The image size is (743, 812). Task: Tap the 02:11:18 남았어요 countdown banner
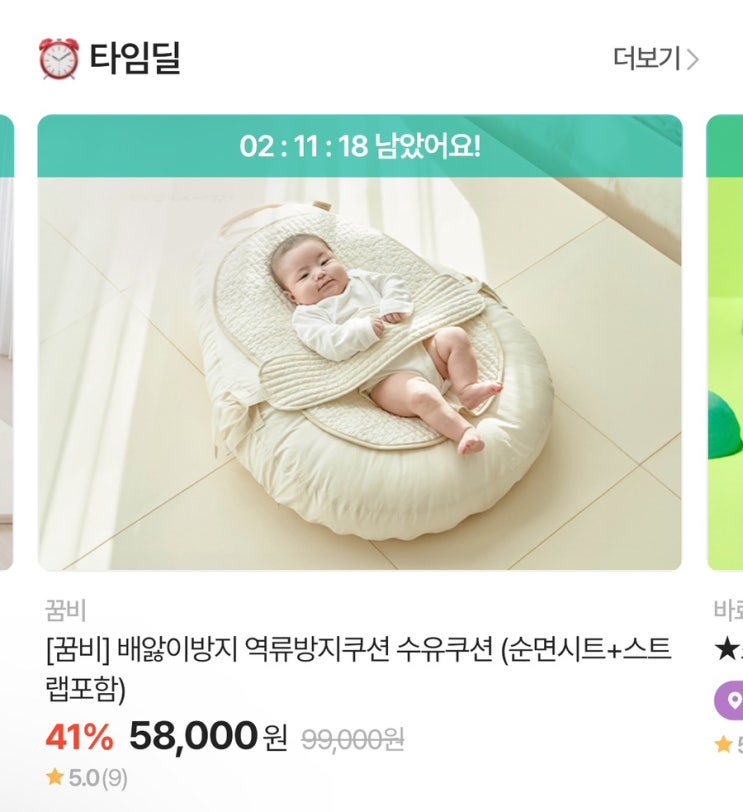click(x=360, y=146)
